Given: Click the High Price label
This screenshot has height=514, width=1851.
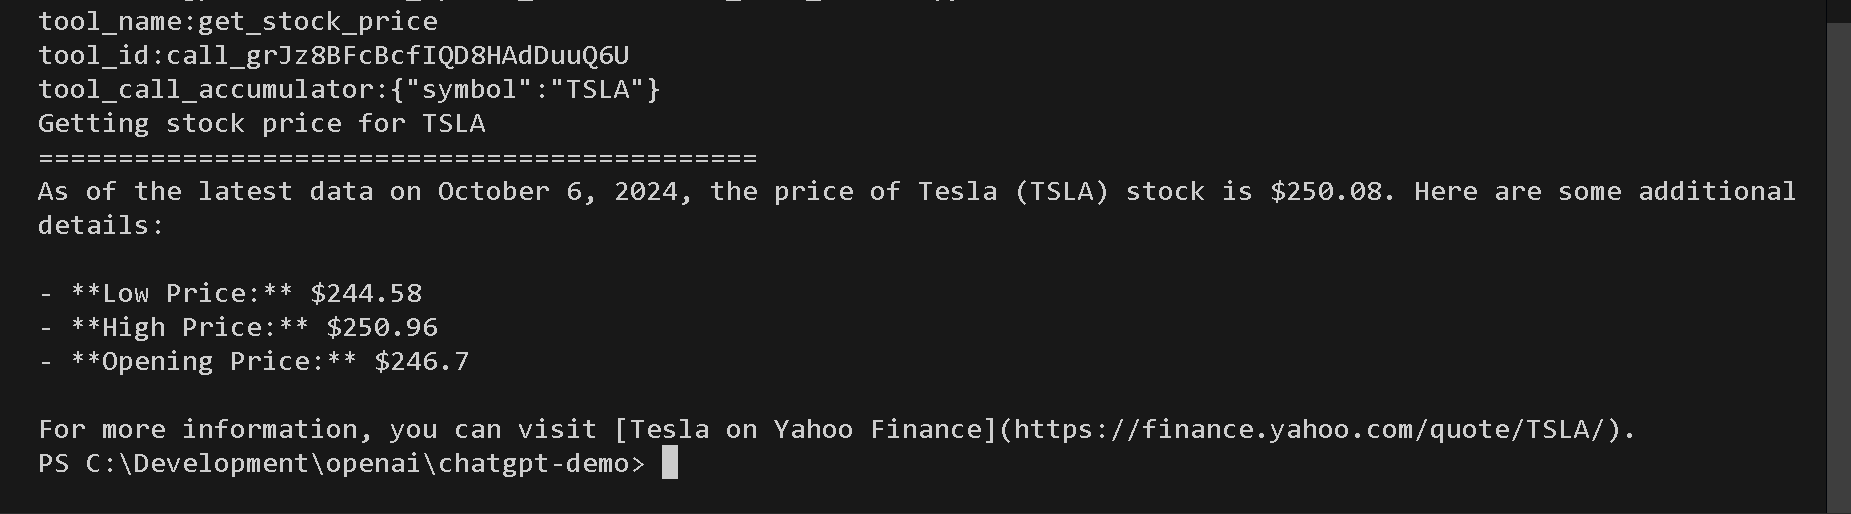Looking at the screenshot, I should click(x=189, y=328).
